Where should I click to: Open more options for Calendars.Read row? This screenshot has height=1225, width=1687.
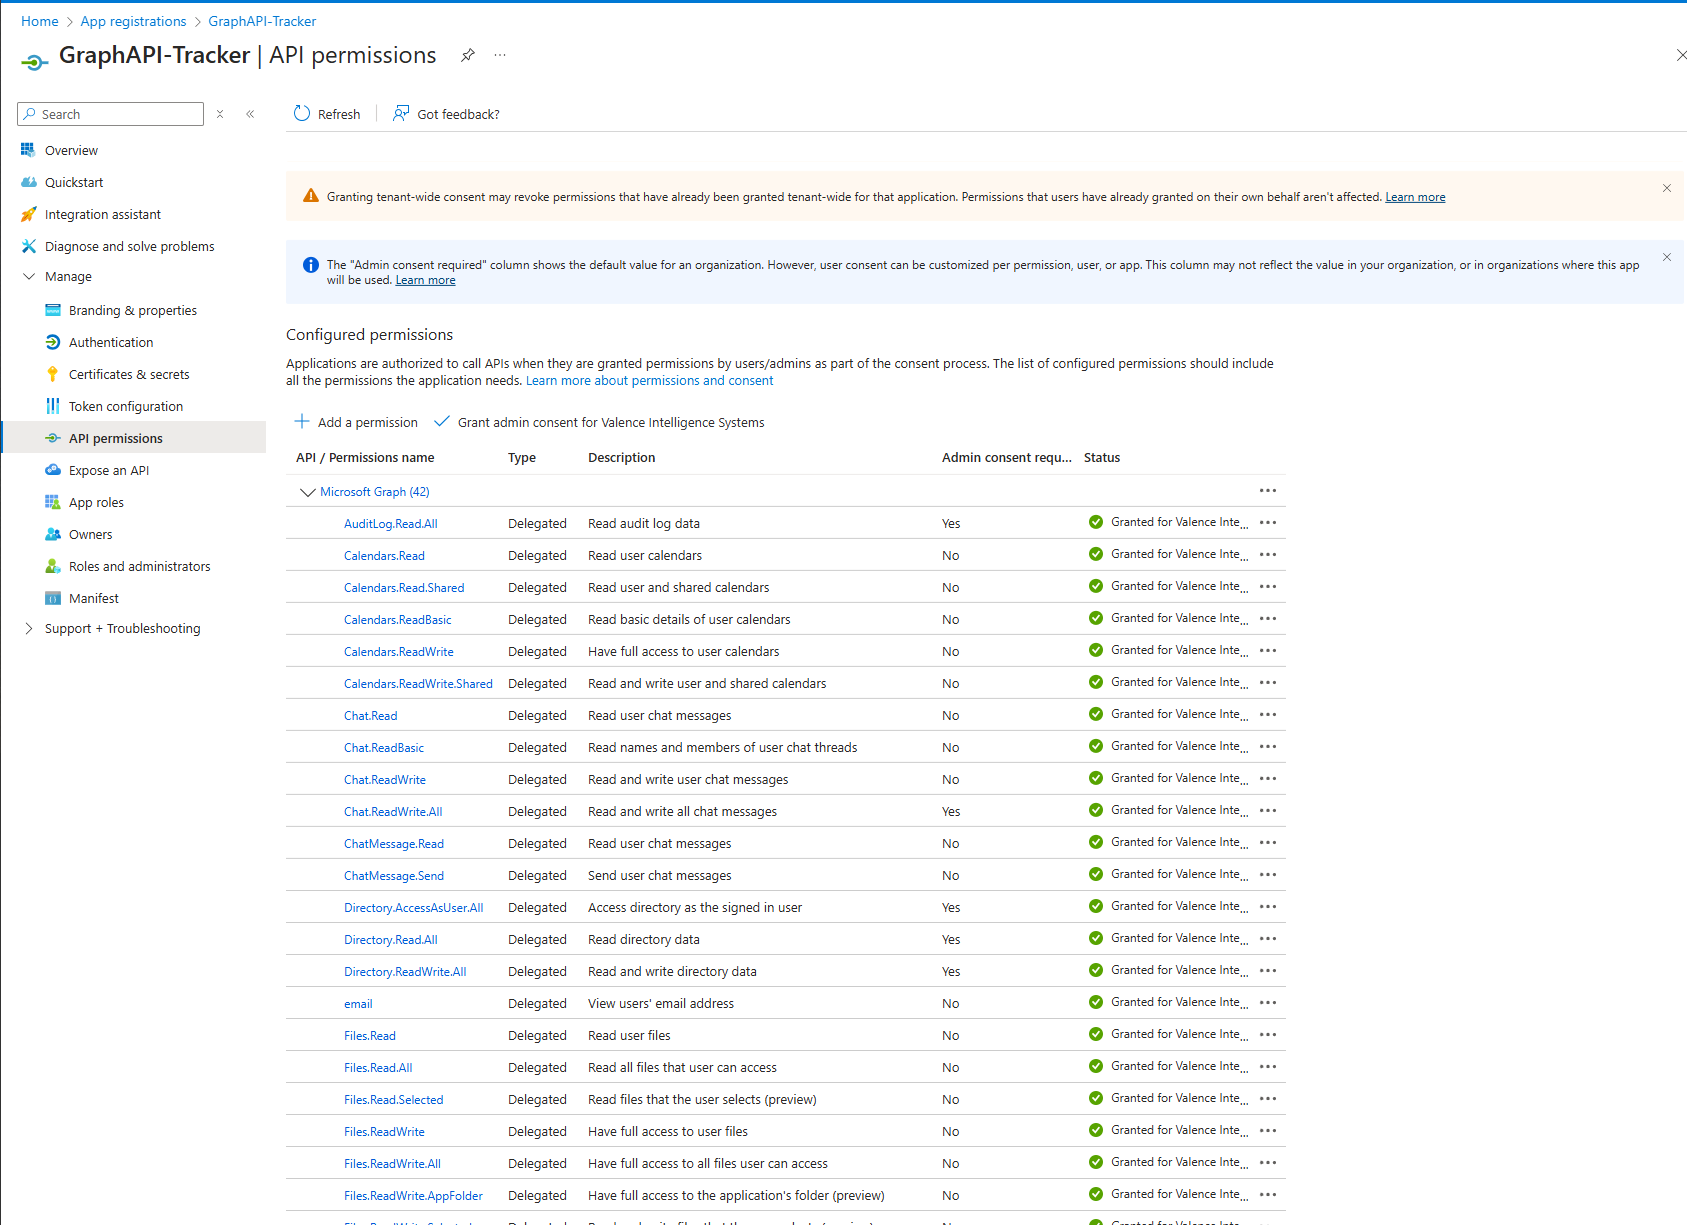[1268, 554]
